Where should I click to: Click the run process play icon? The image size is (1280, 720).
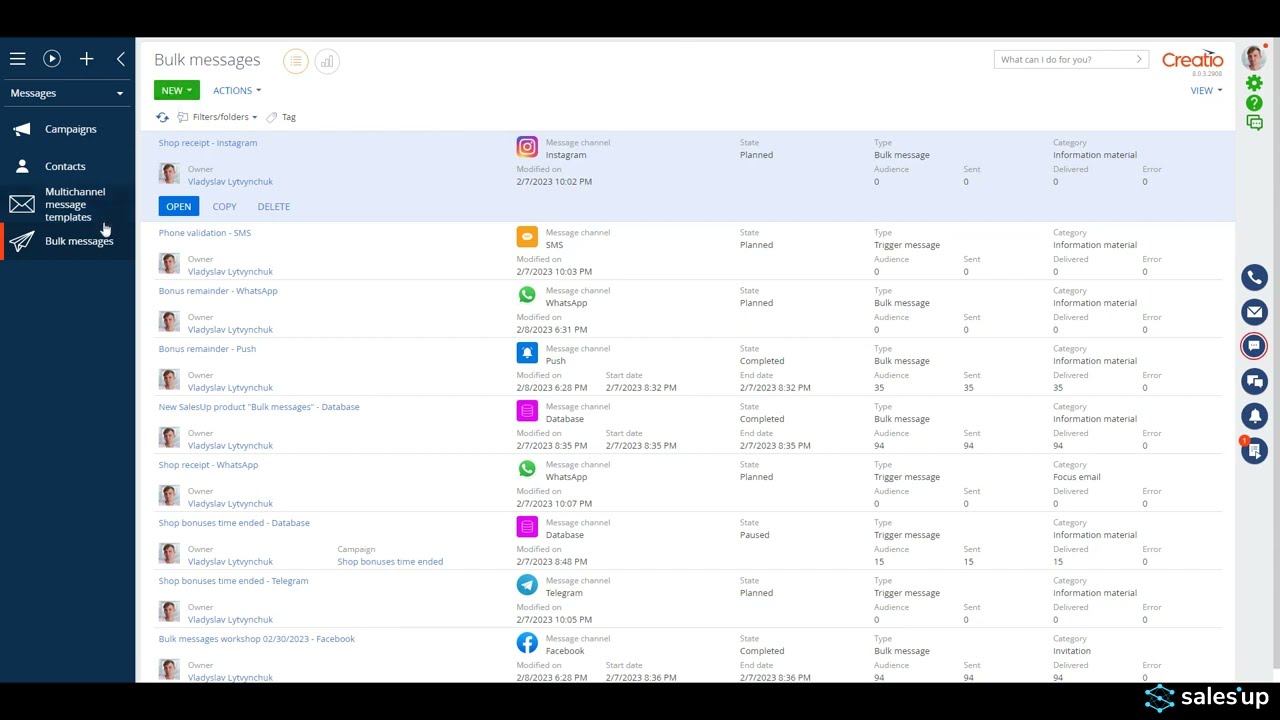[52, 59]
